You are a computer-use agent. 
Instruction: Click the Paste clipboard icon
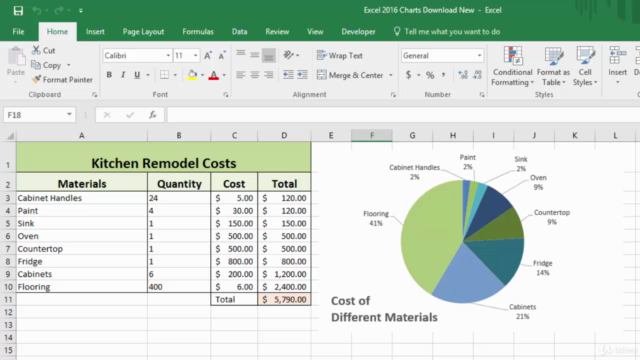point(16,56)
